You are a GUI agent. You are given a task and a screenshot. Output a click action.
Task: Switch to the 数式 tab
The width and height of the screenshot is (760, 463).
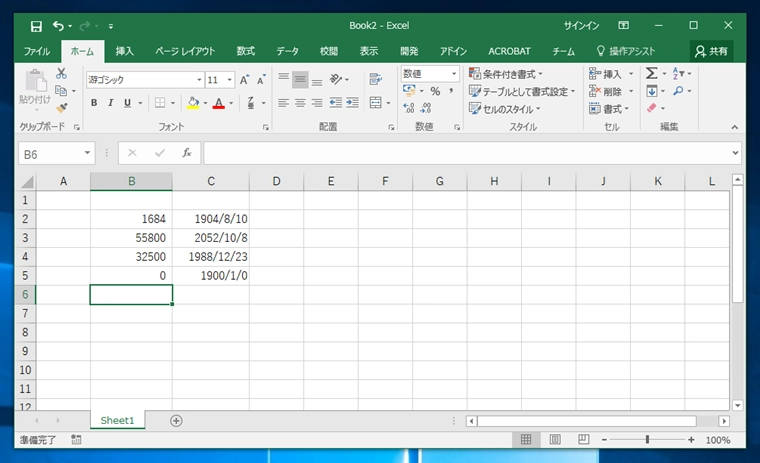pyautogui.click(x=246, y=51)
